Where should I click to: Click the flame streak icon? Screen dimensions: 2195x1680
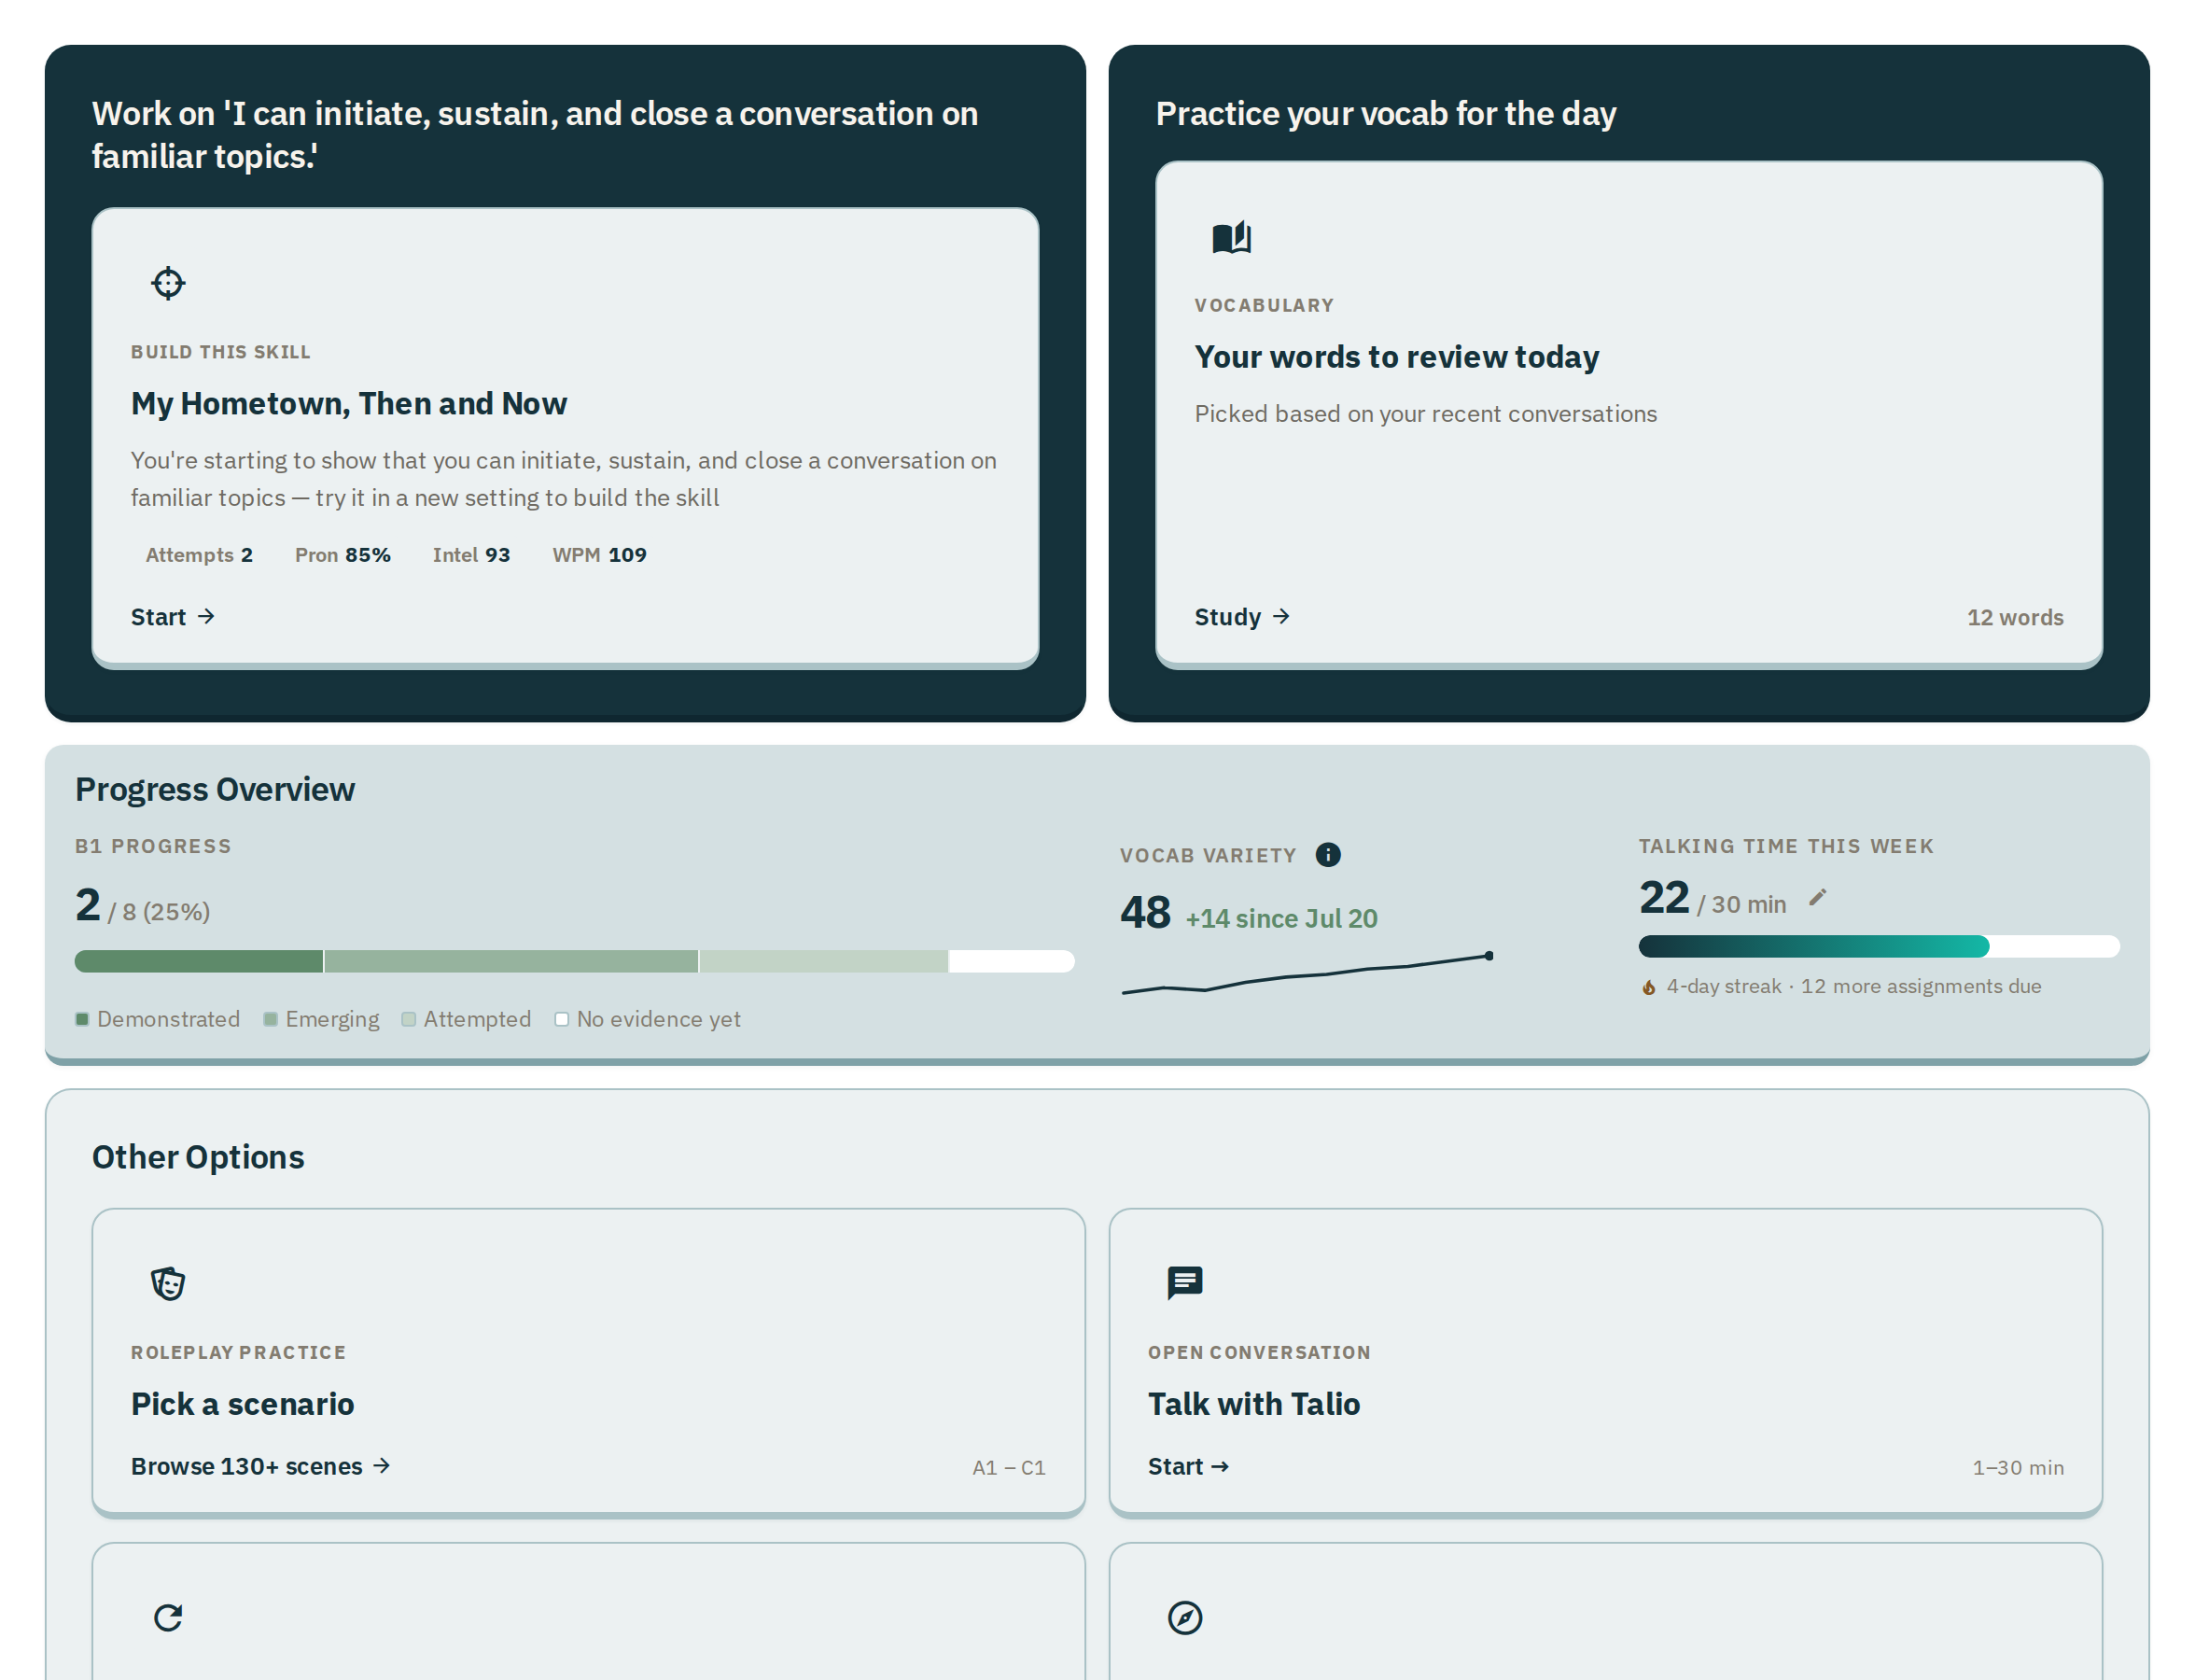(x=1648, y=987)
